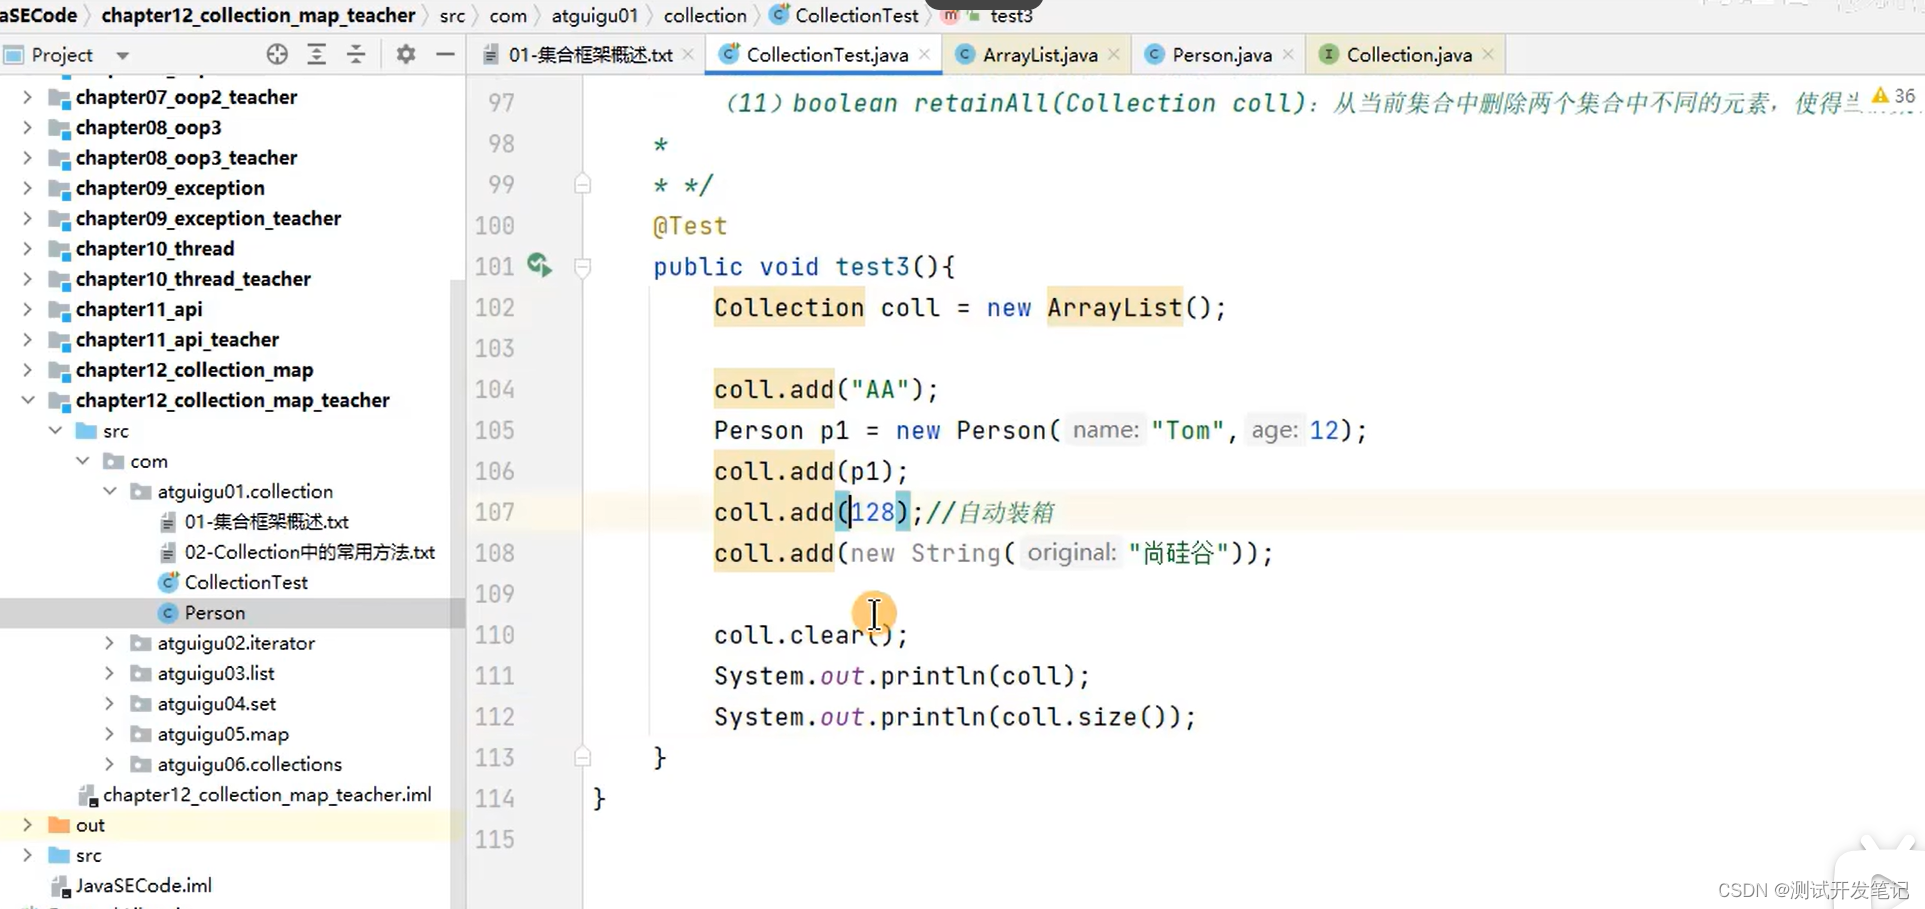Click the Select Opened File locate icon
The width and height of the screenshot is (1925, 909).
[277, 55]
